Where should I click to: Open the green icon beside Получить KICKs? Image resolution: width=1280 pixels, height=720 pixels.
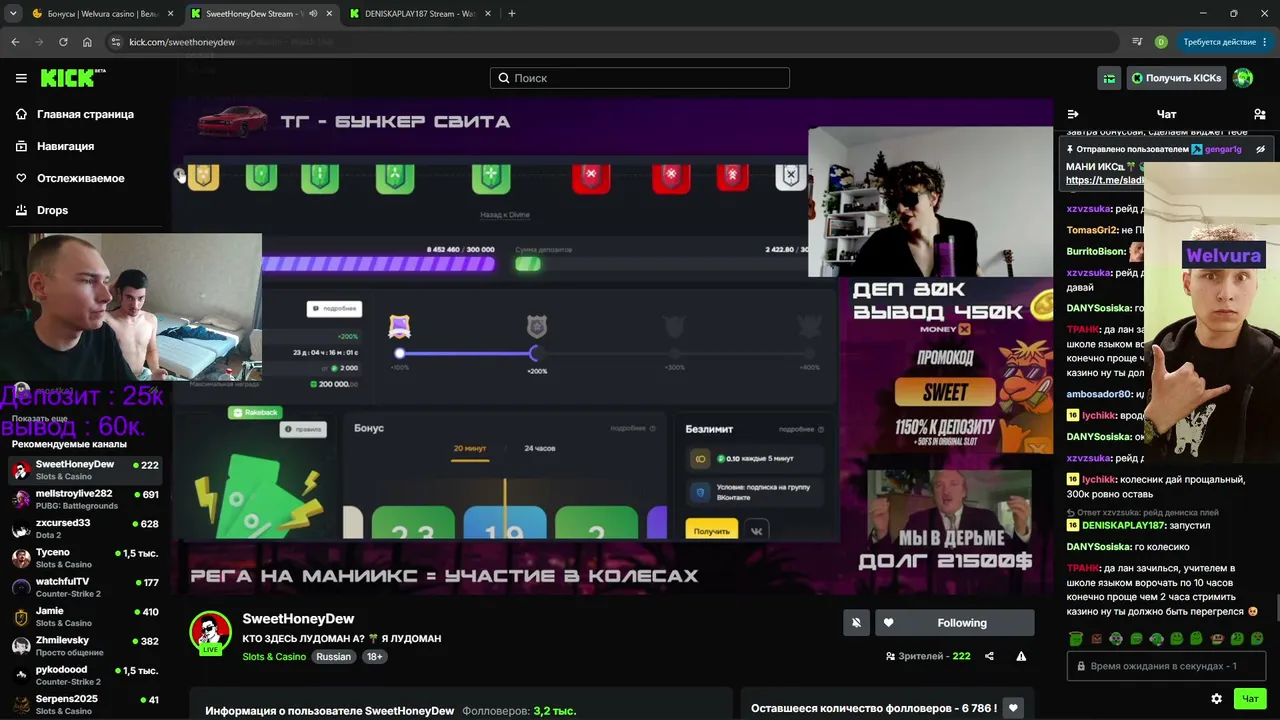[1109, 78]
